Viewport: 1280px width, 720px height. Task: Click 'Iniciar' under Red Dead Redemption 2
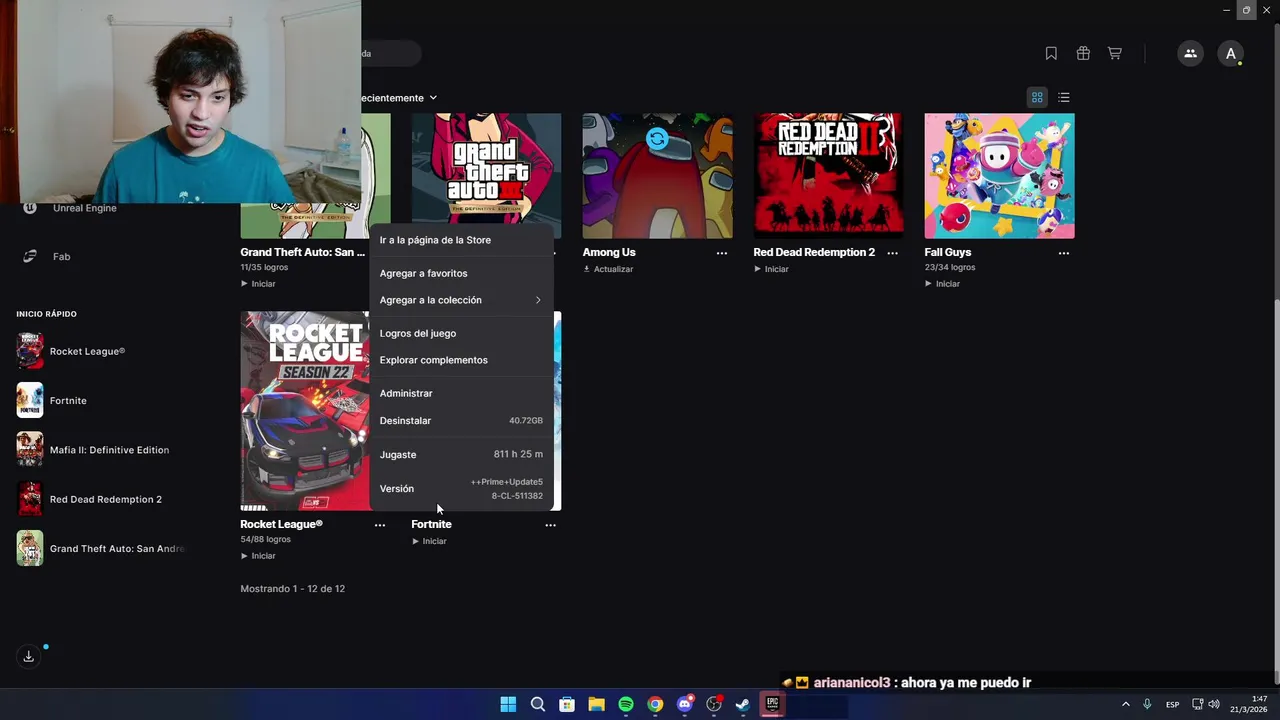(x=771, y=269)
